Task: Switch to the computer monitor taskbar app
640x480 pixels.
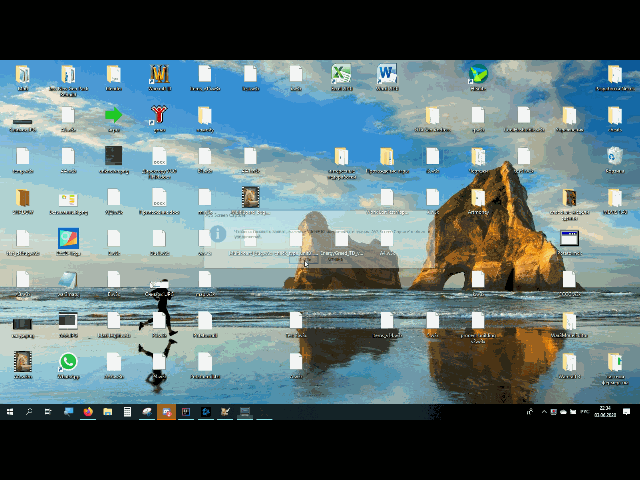Action: pos(245,412)
